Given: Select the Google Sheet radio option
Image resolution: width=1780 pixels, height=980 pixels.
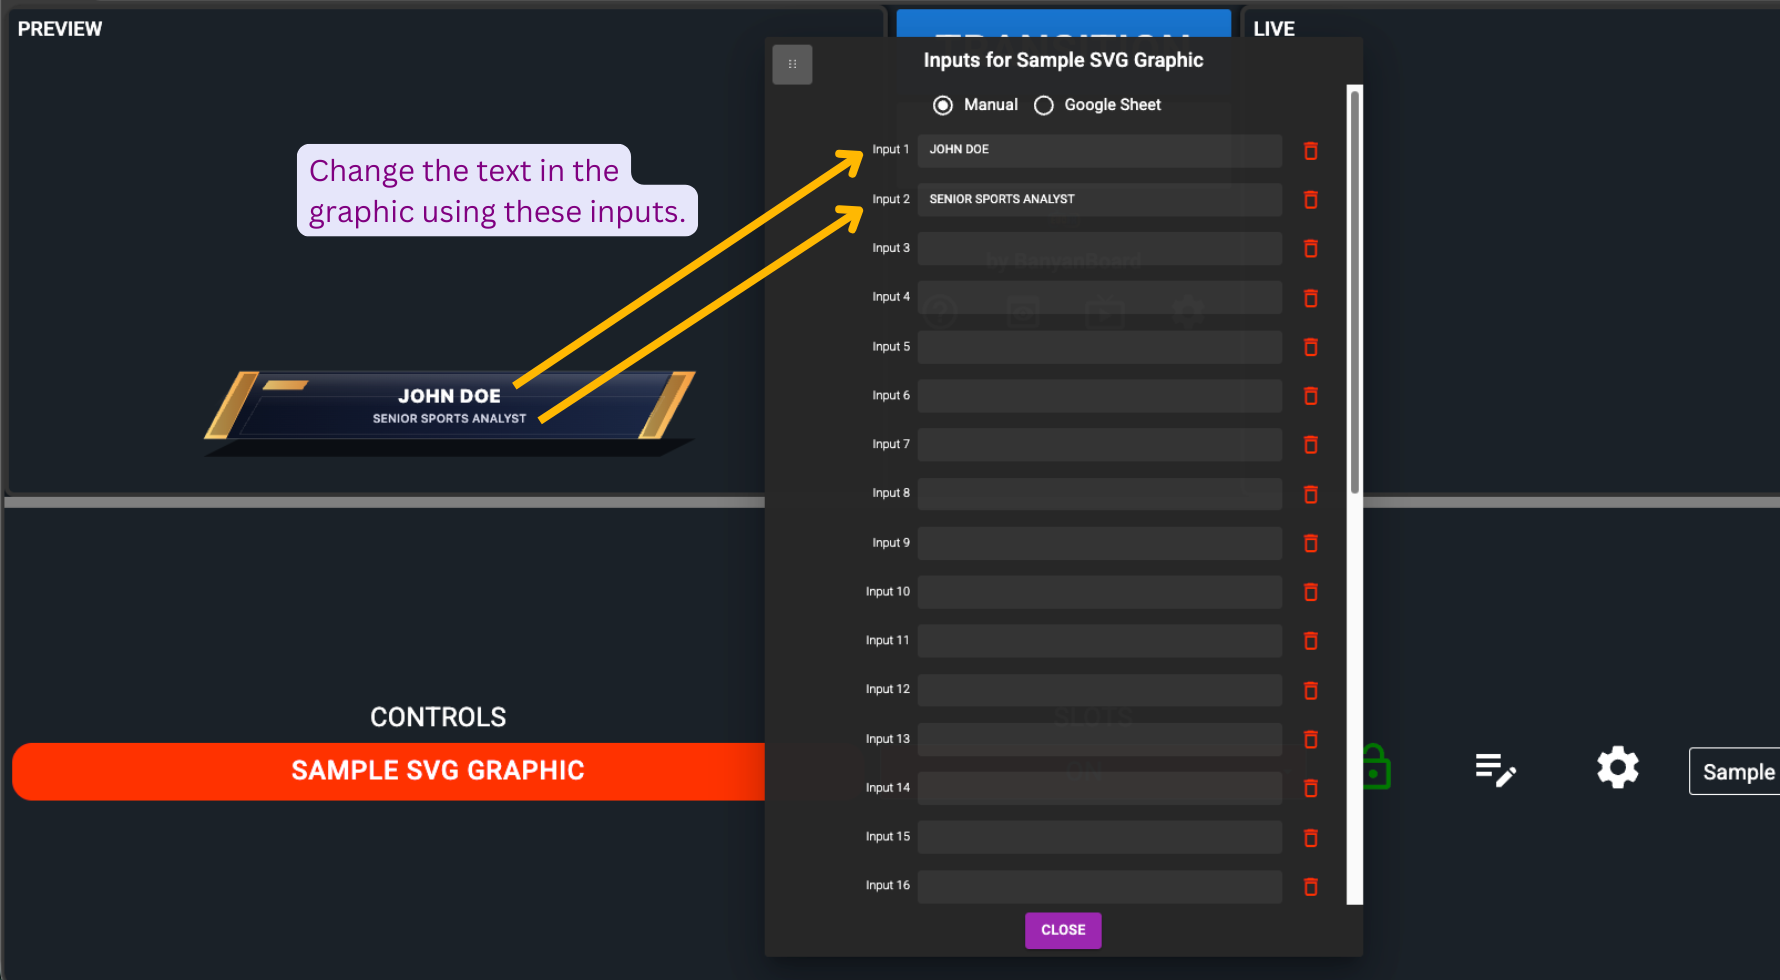Looking at the screenshot, I should (x=1044, y=105).
